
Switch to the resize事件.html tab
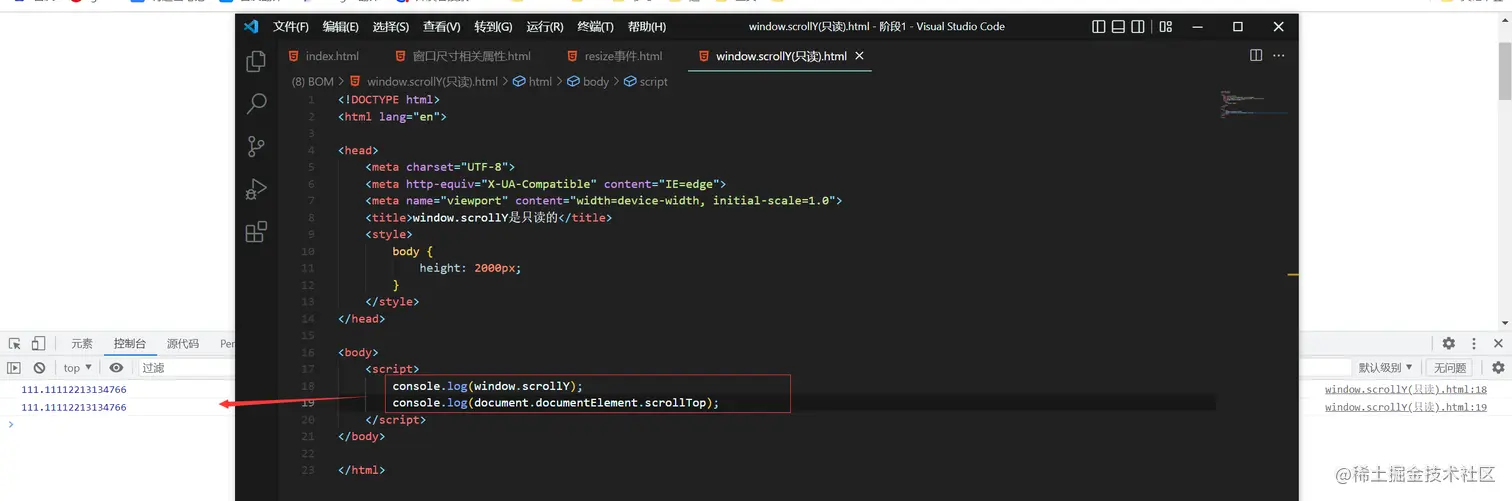click(x=614, y=56)
